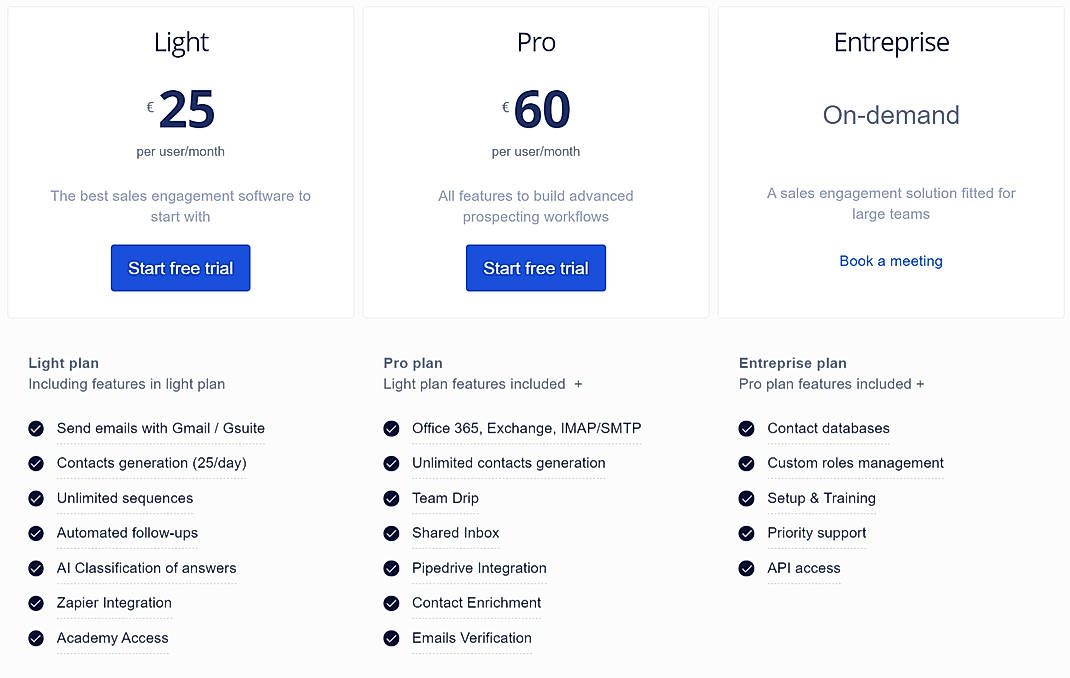Click the Entreprise plan card title

891,43
